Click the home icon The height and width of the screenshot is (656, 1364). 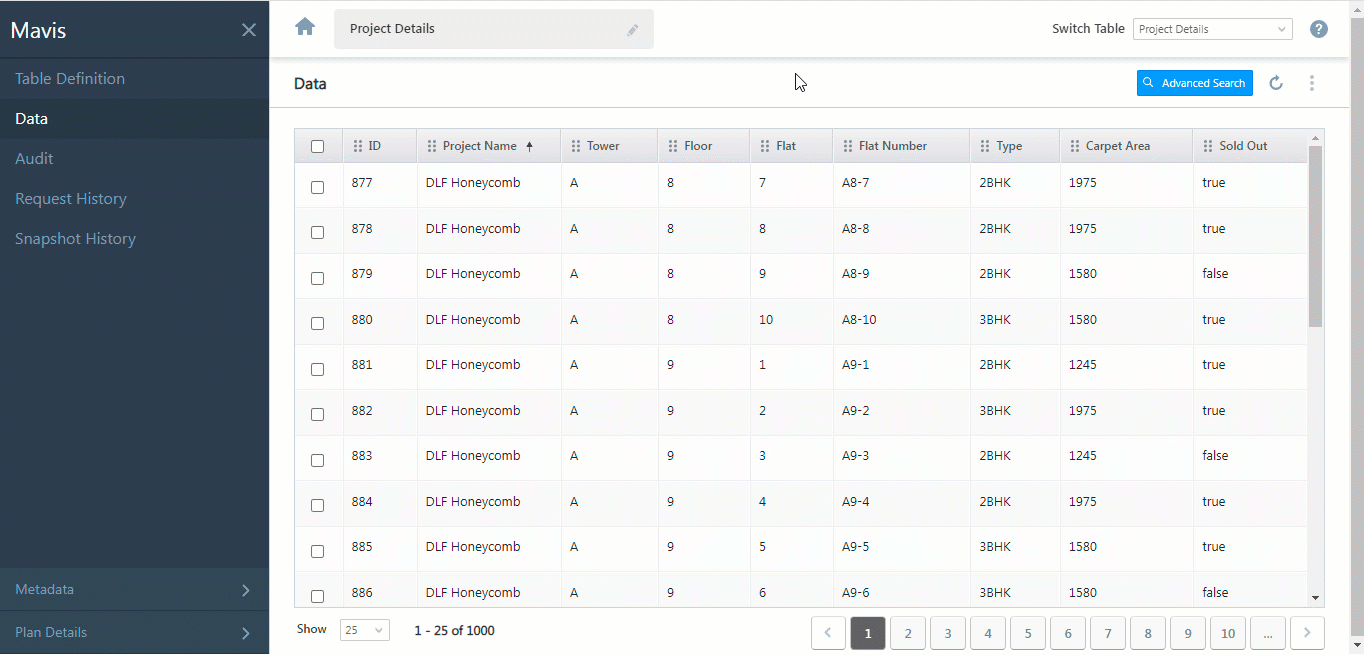point(305,27)
